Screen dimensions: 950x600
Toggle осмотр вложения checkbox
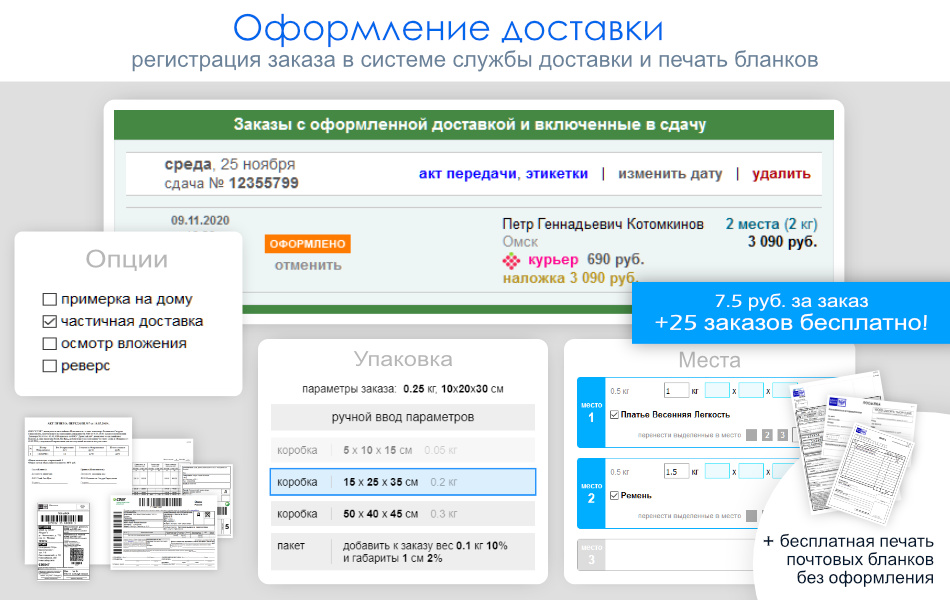tap(50, 344)
